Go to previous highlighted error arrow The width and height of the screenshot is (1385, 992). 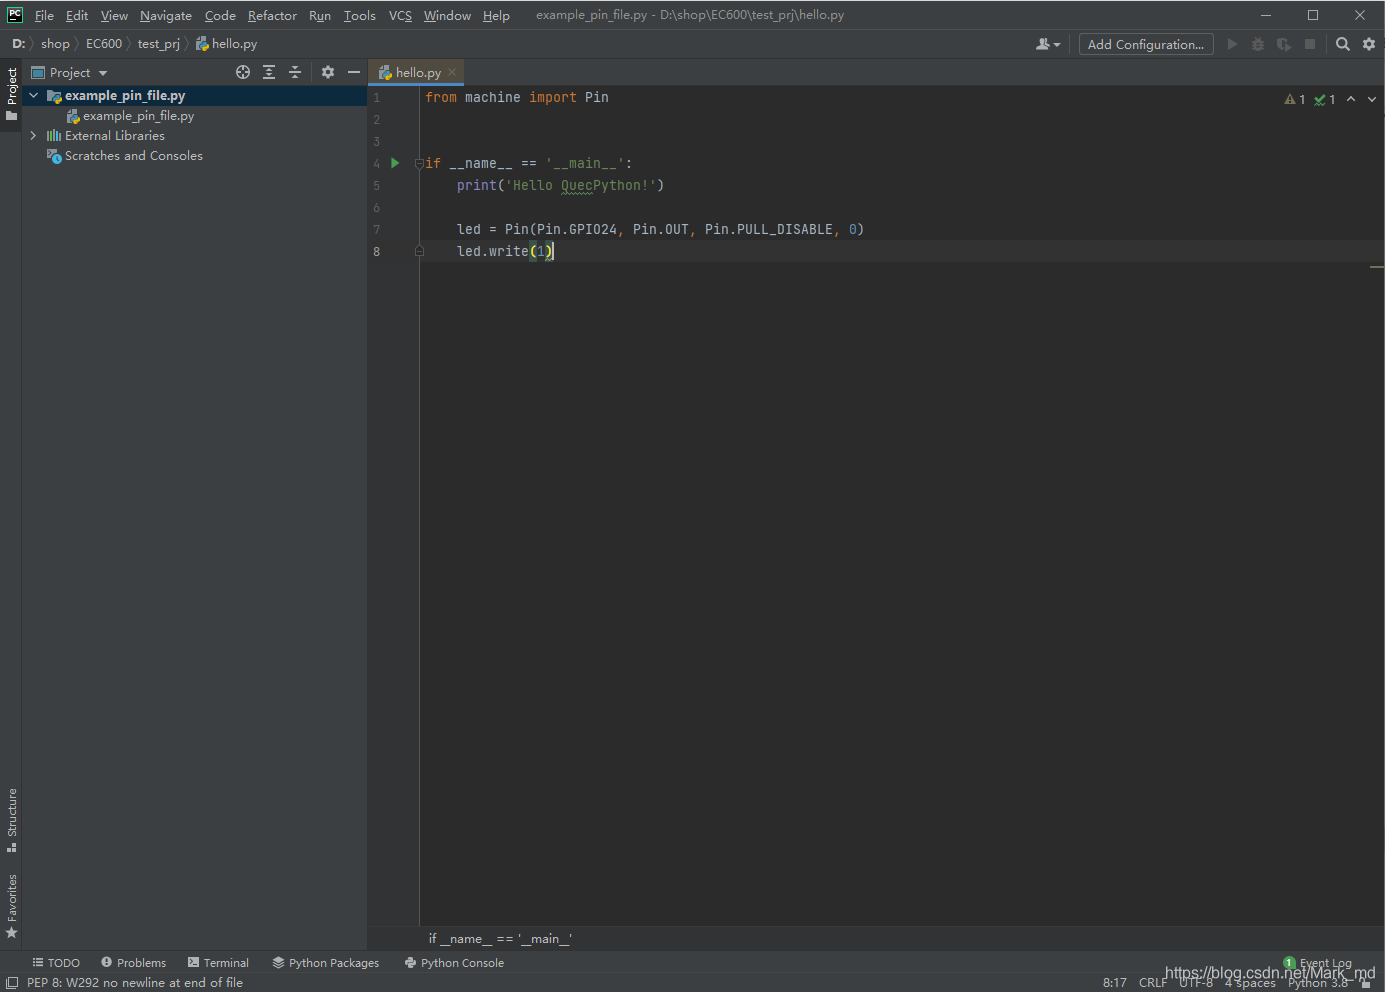click(1351, 99)
